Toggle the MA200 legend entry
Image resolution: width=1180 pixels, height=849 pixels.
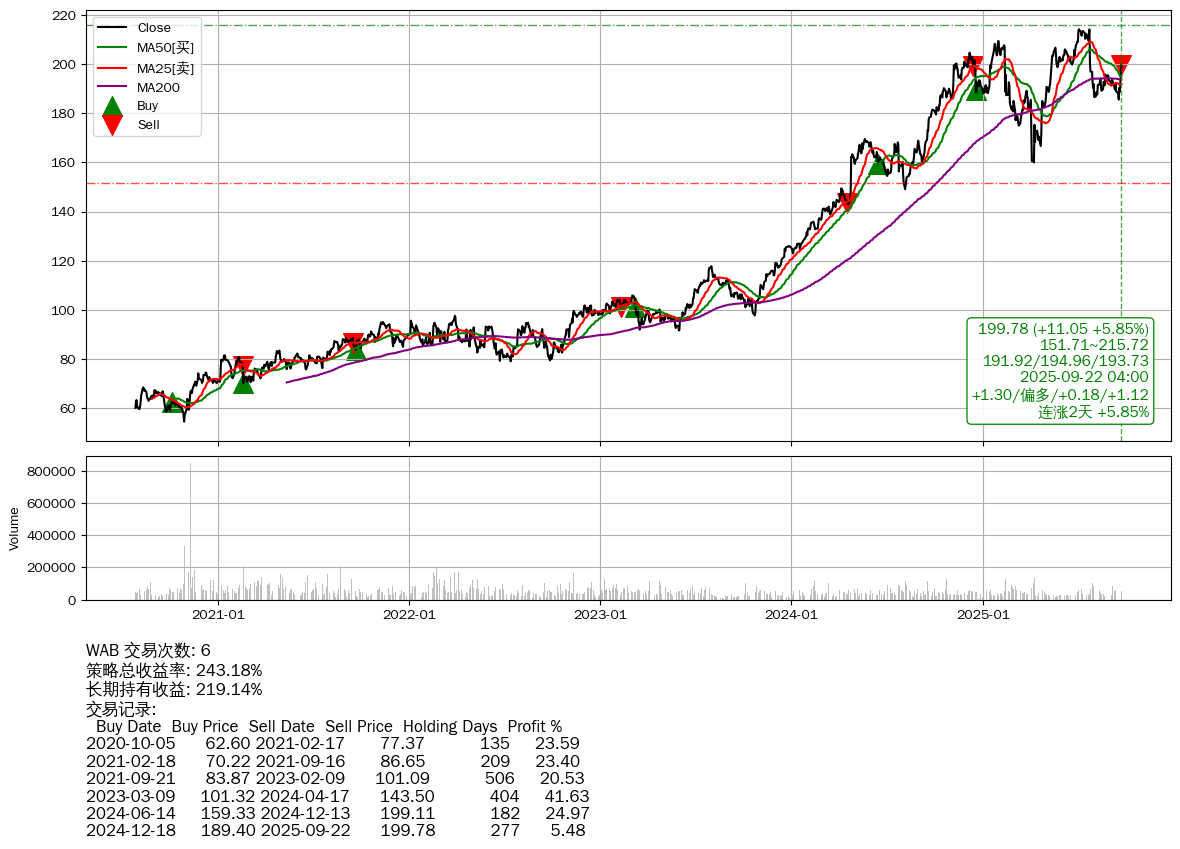point(158,88)
